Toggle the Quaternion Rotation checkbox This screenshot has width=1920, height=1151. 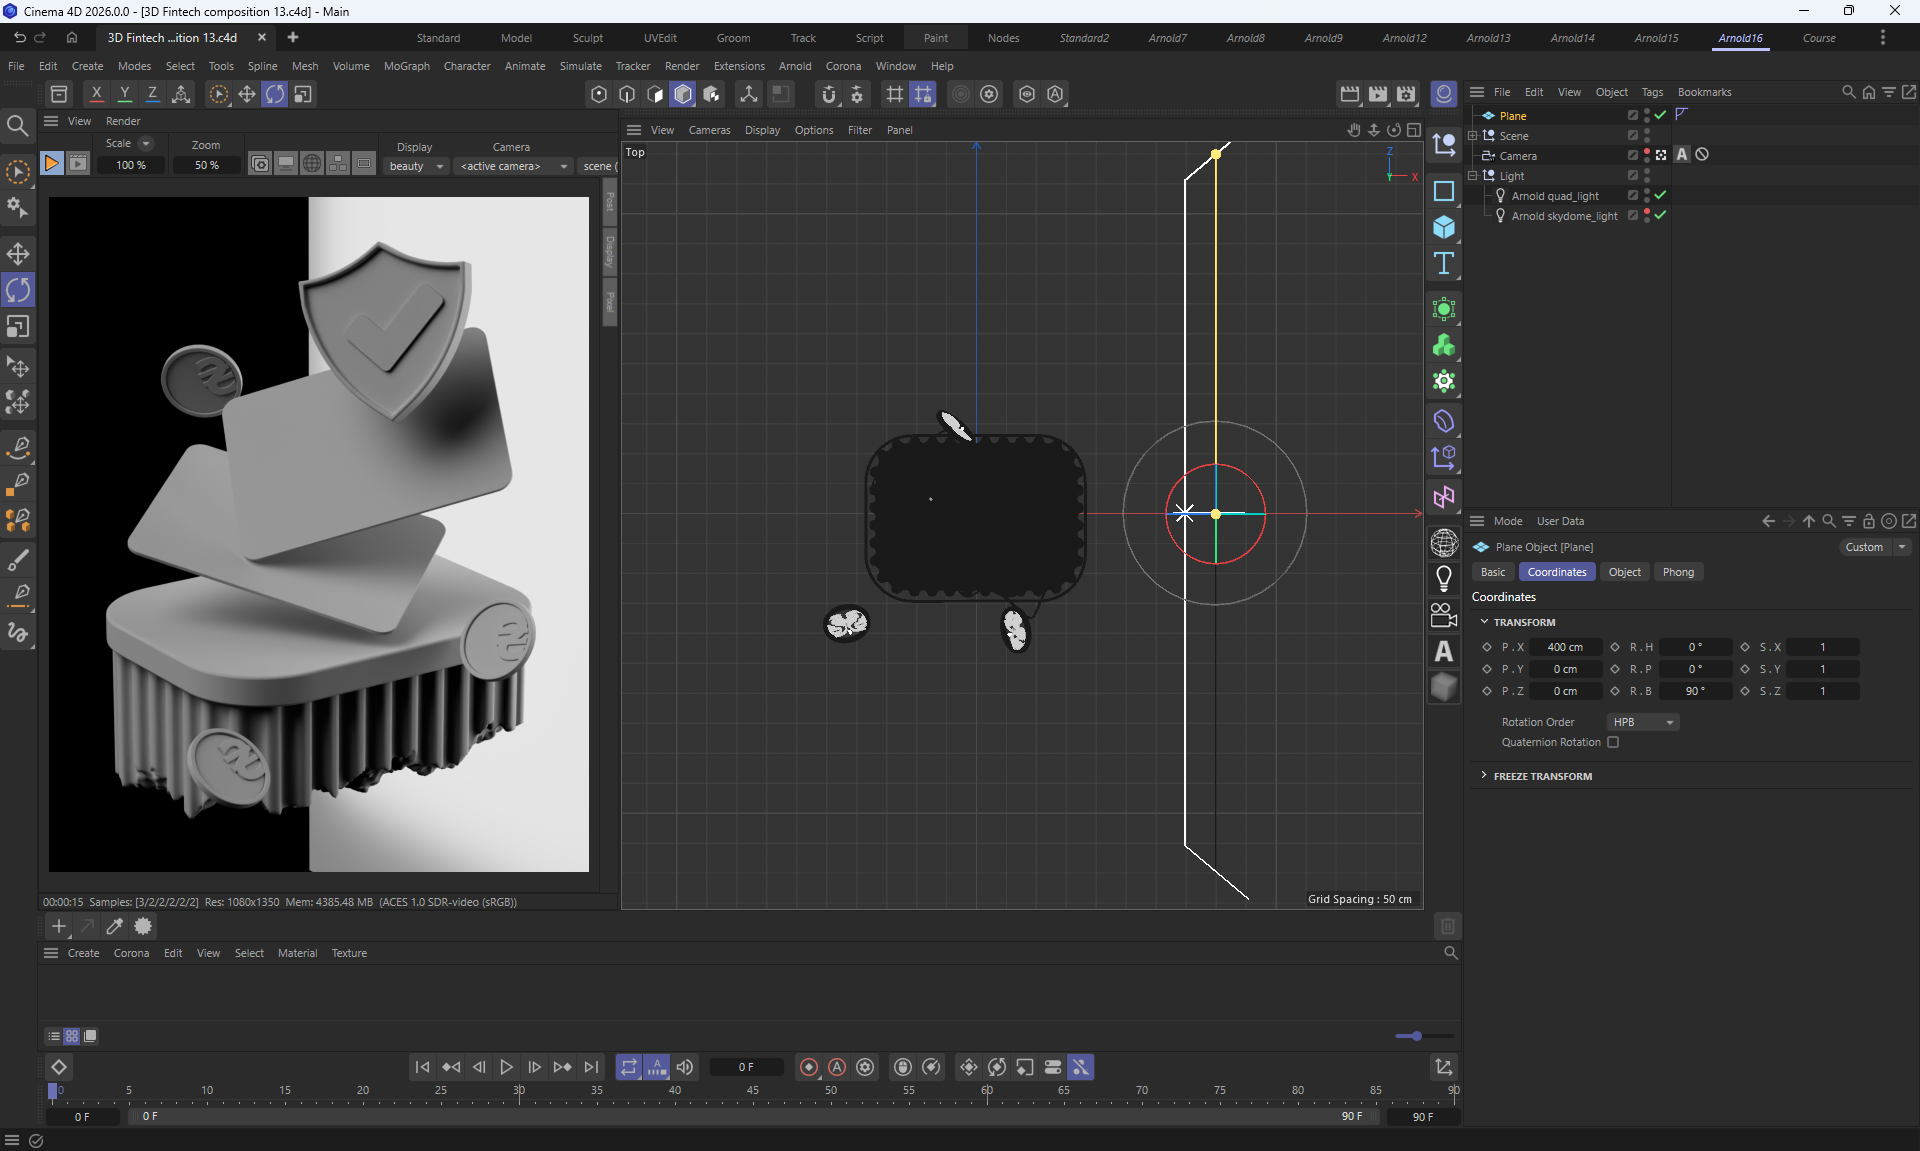click(x=1613, y=742)
